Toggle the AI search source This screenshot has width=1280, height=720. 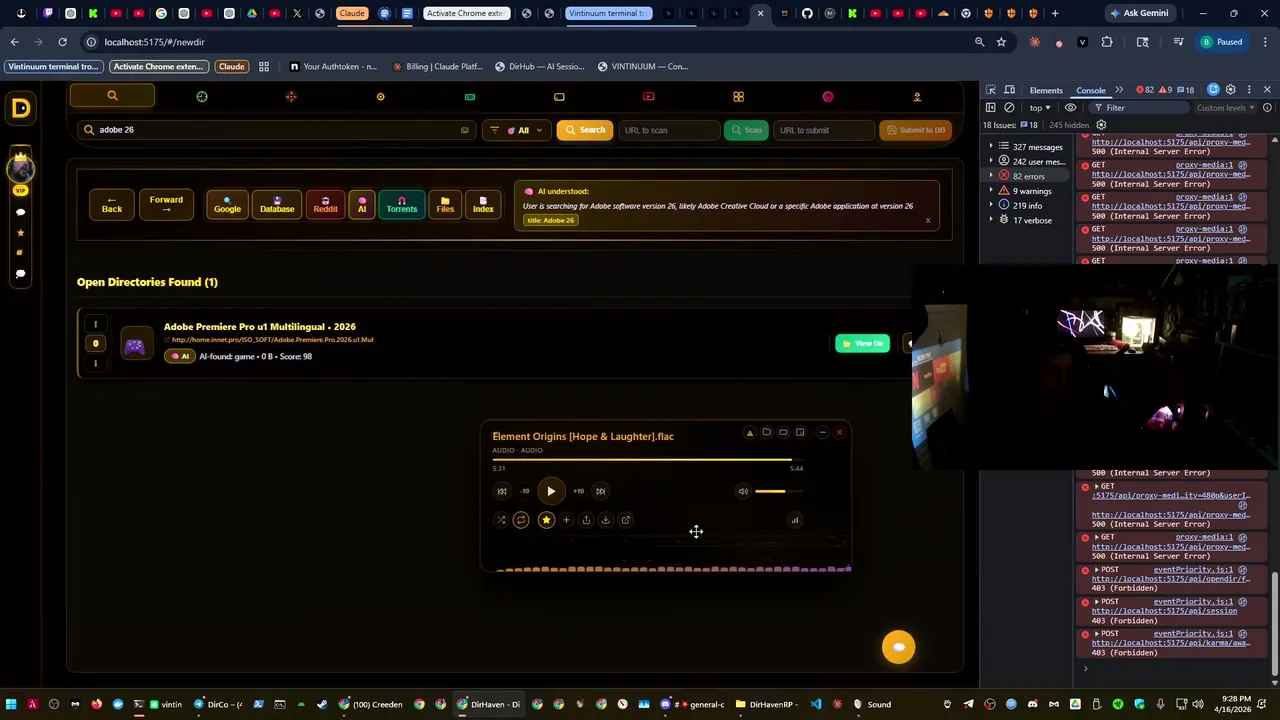(x=362, y=204)
